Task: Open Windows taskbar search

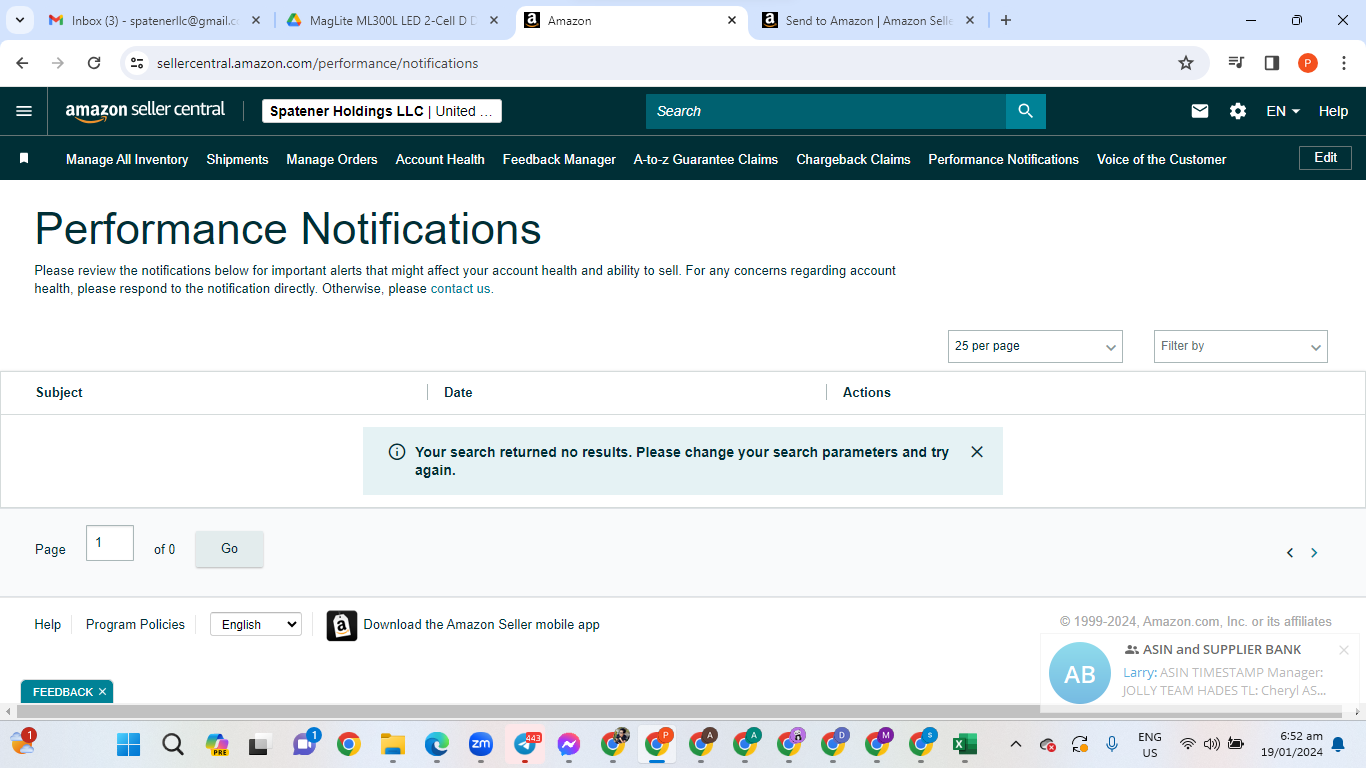Action: pos(173,744)
